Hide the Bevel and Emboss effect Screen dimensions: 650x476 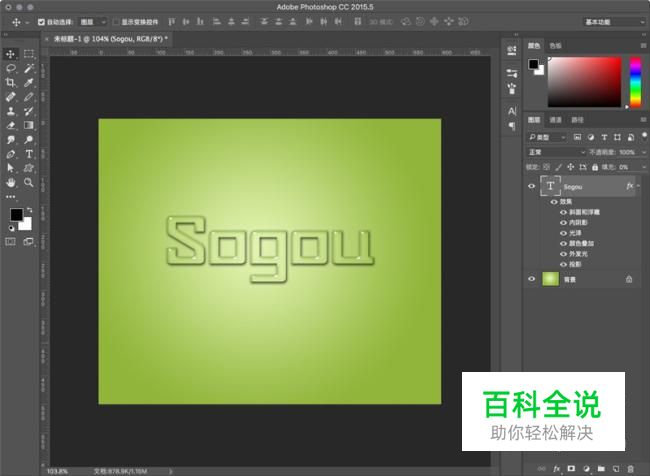point(563,212)
